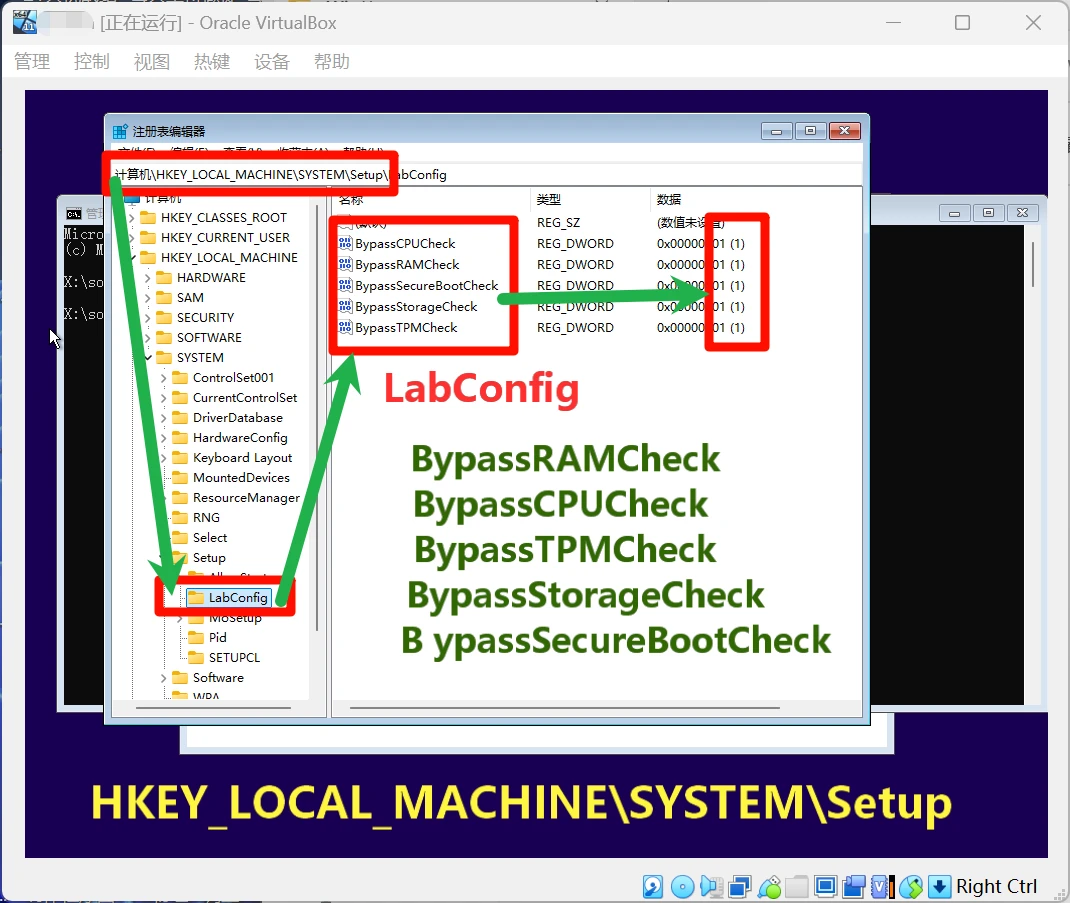The width and height of the screenshot is (1070, 903).
Task: Click the audio status icon
Action: pos(711,887)
